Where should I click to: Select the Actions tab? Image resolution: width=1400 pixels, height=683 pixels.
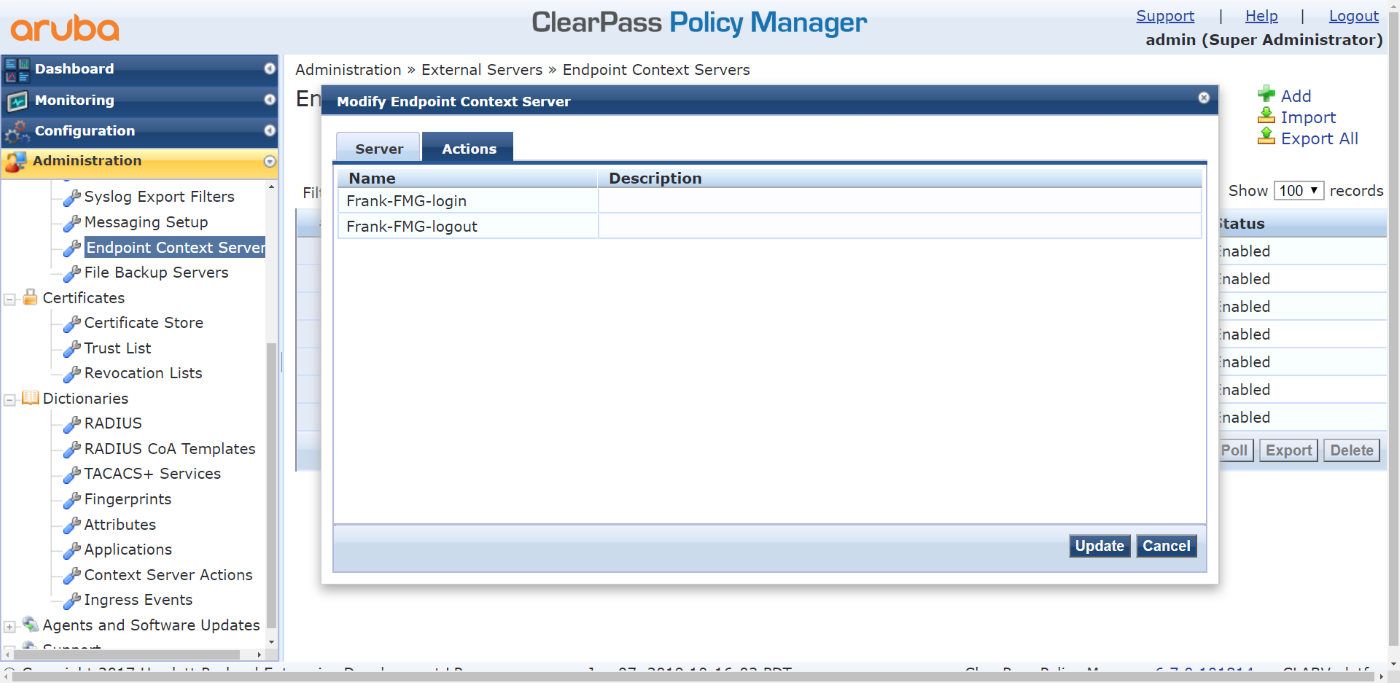(x=468, y=148)
